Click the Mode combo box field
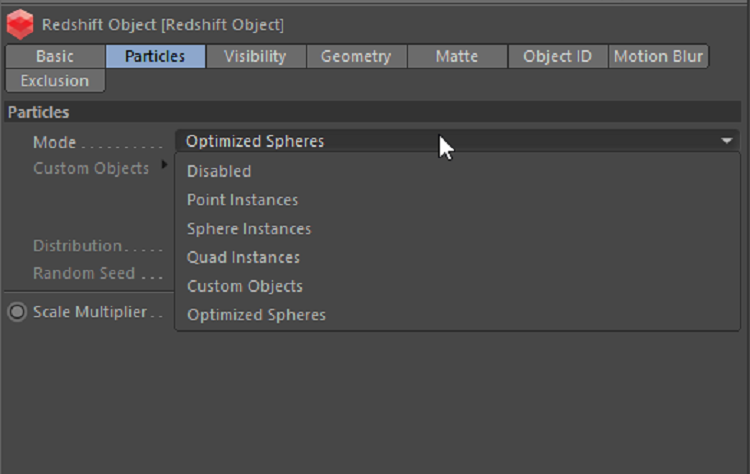 point(400,142)
